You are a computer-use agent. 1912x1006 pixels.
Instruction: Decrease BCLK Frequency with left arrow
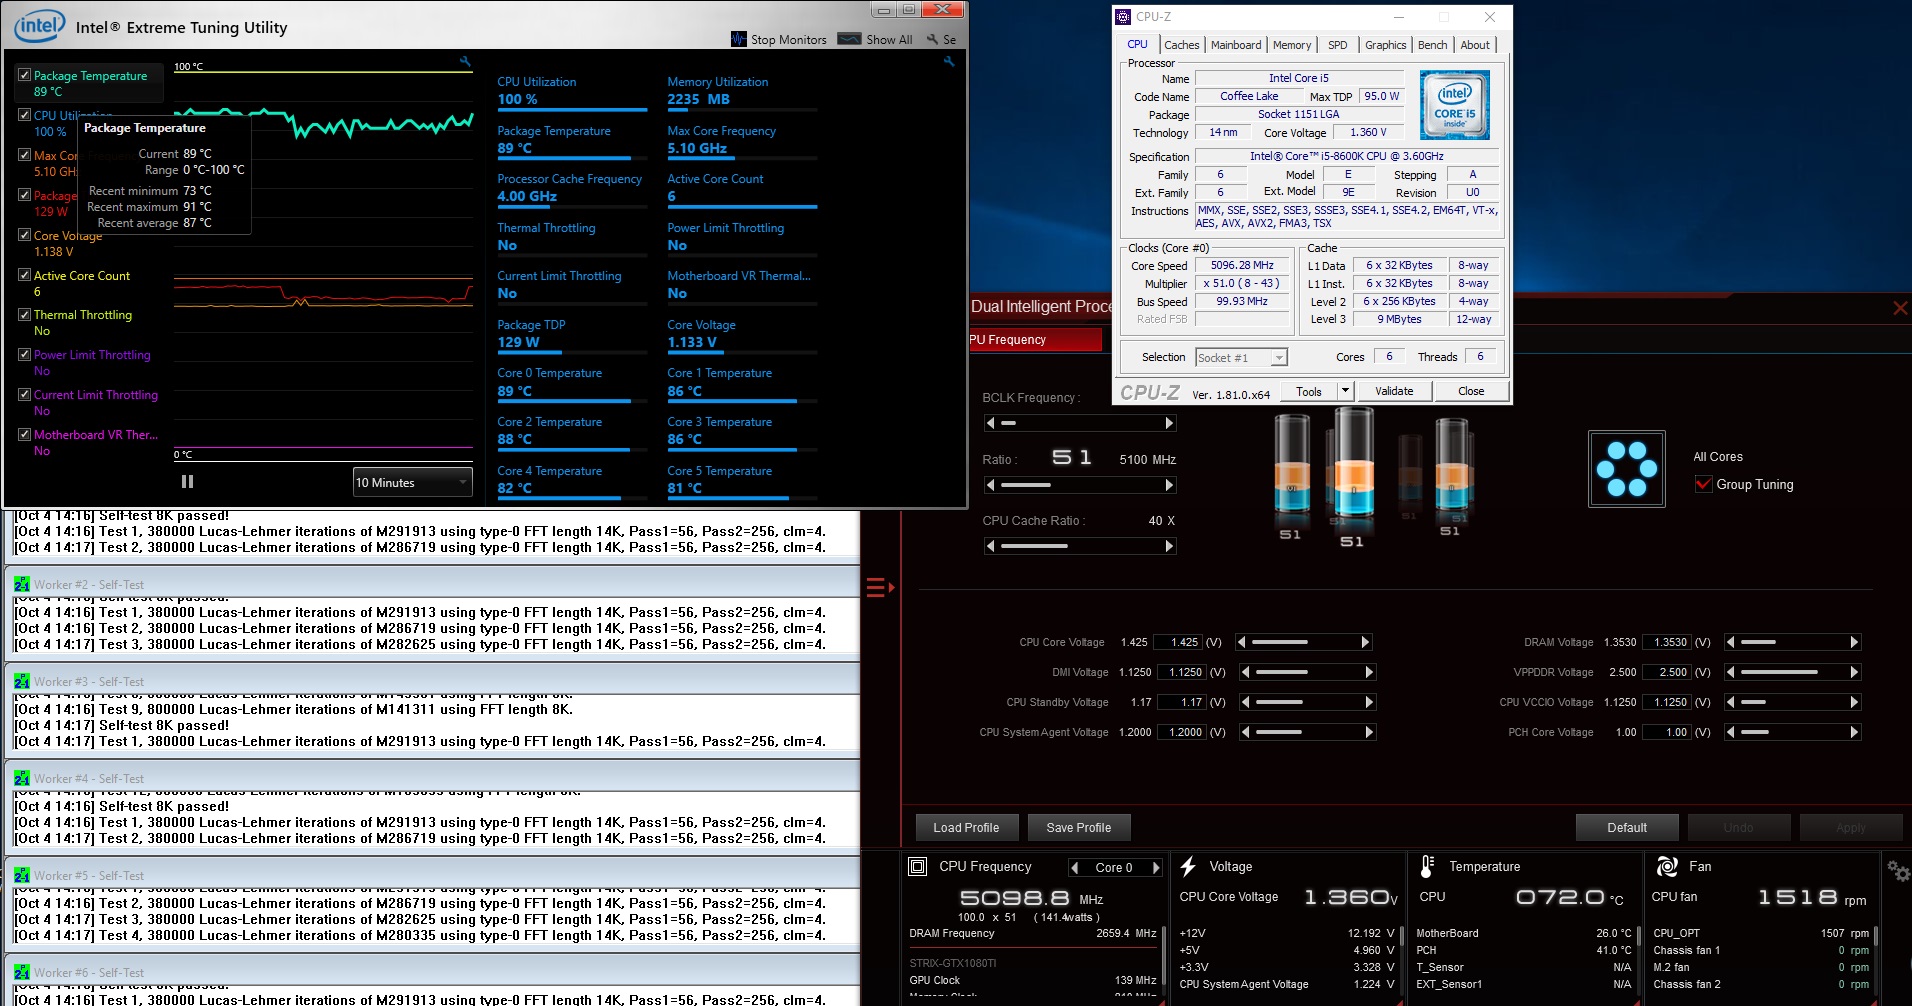pos(990,423)
